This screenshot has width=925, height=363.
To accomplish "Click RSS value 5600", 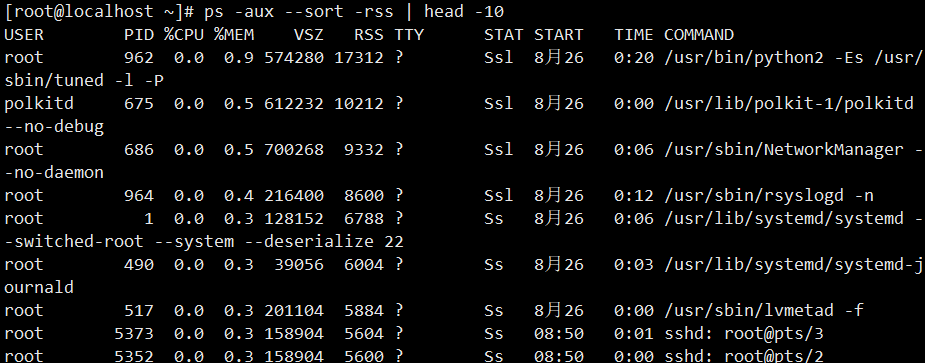I will coord(365,356).
